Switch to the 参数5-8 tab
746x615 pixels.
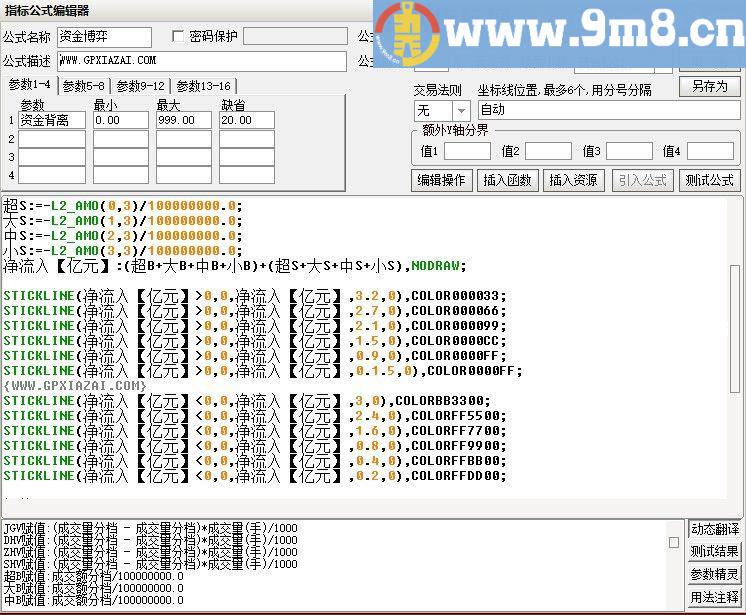pyautogui.click(x=84, y=86)
